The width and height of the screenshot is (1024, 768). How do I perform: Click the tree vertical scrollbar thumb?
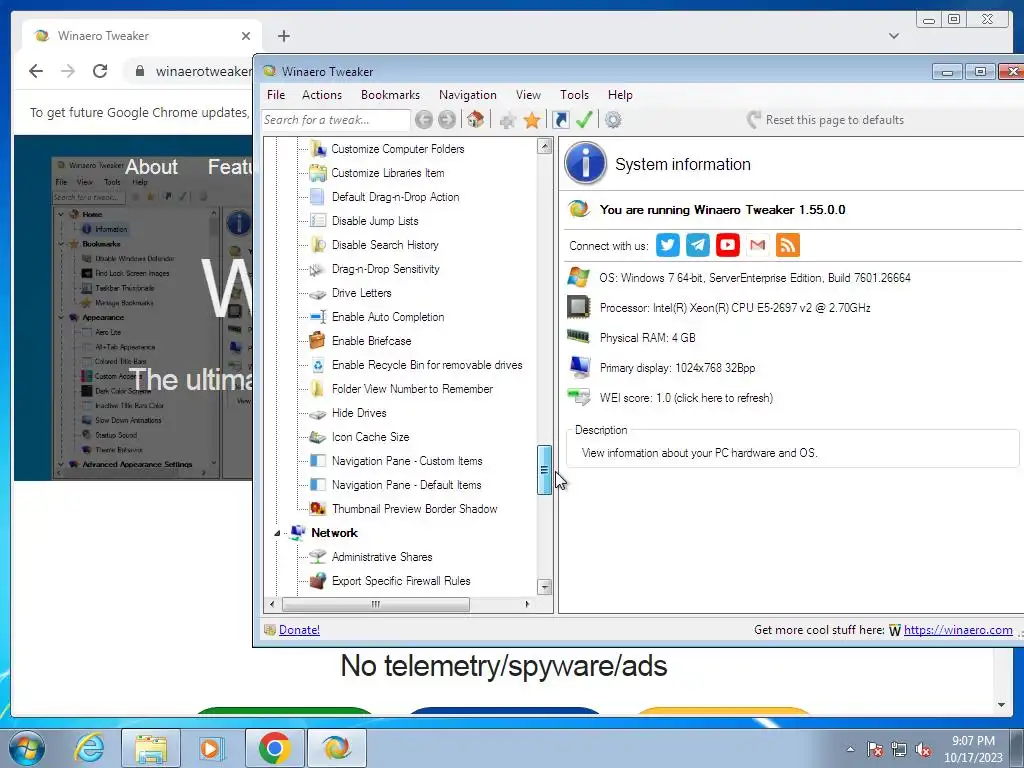[x=544, y=470]
